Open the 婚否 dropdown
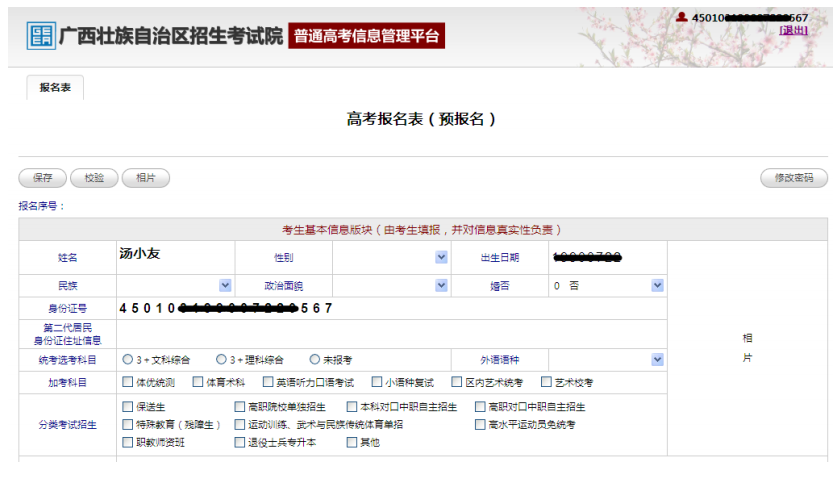Image resolution: width=839 pixels, height=493 pixels. (x=657, y=285)
